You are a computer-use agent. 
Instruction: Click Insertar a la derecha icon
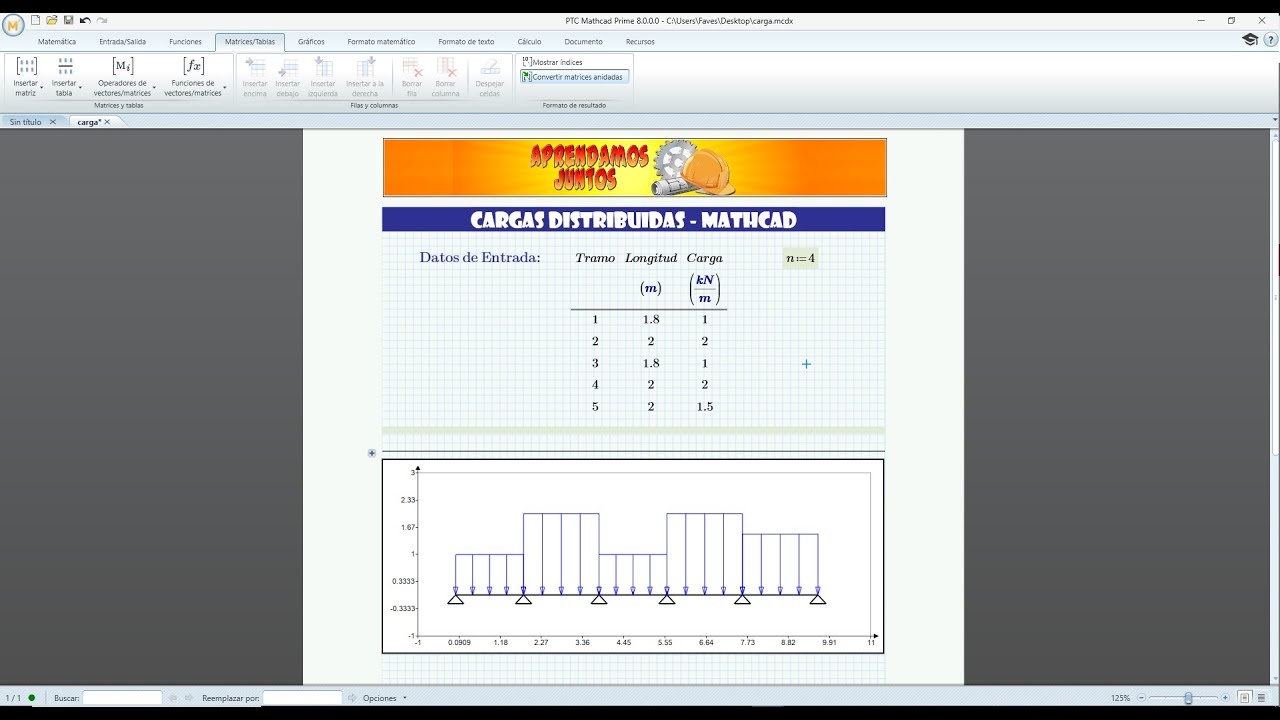(x=365, y=67)
